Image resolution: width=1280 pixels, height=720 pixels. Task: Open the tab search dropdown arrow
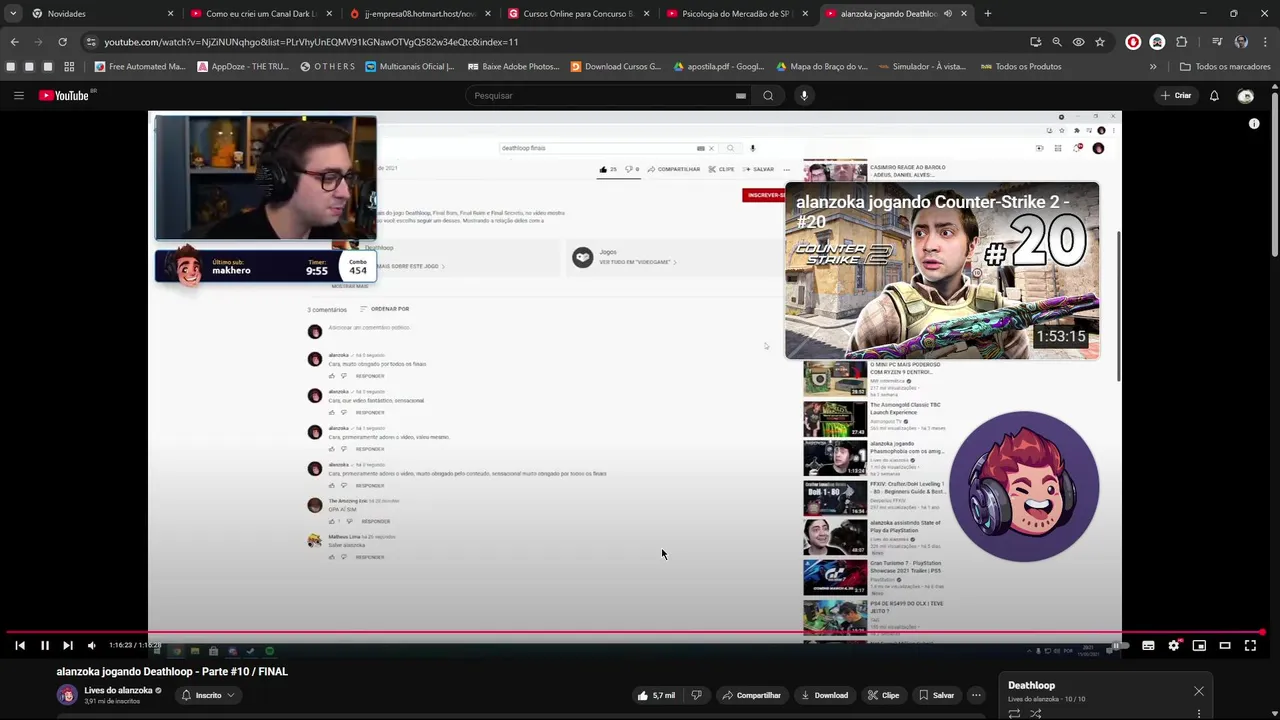13,13
